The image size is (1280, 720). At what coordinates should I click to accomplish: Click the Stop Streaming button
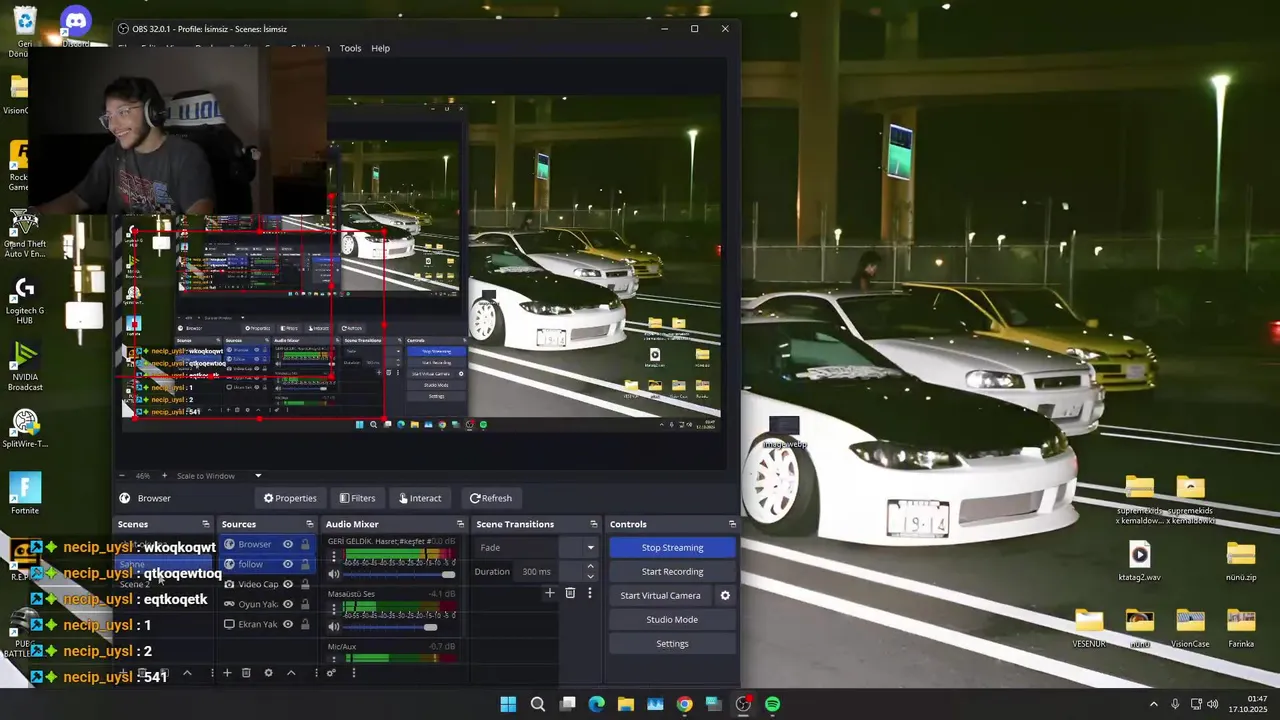672,547
